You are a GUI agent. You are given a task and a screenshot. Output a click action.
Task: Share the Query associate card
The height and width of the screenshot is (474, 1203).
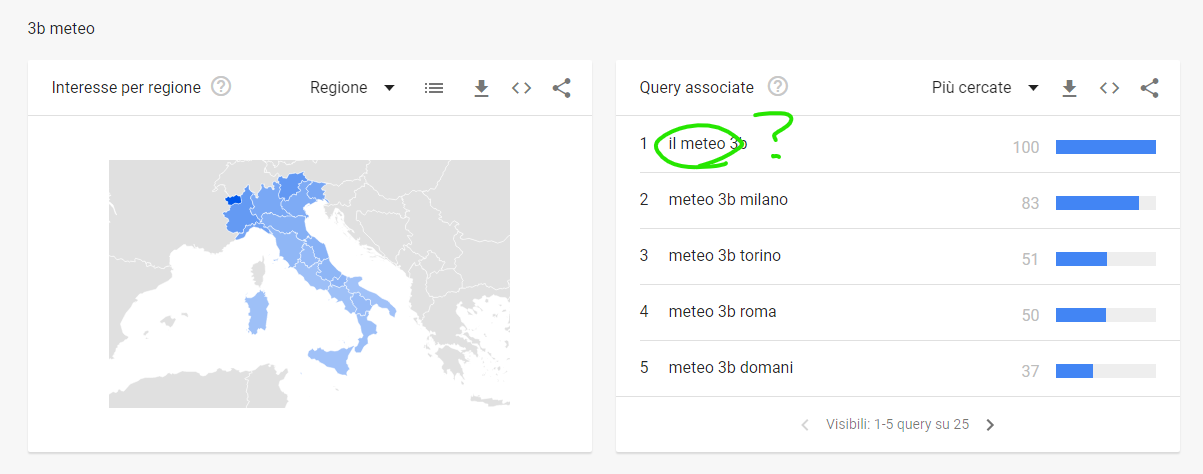(1150, 88)
